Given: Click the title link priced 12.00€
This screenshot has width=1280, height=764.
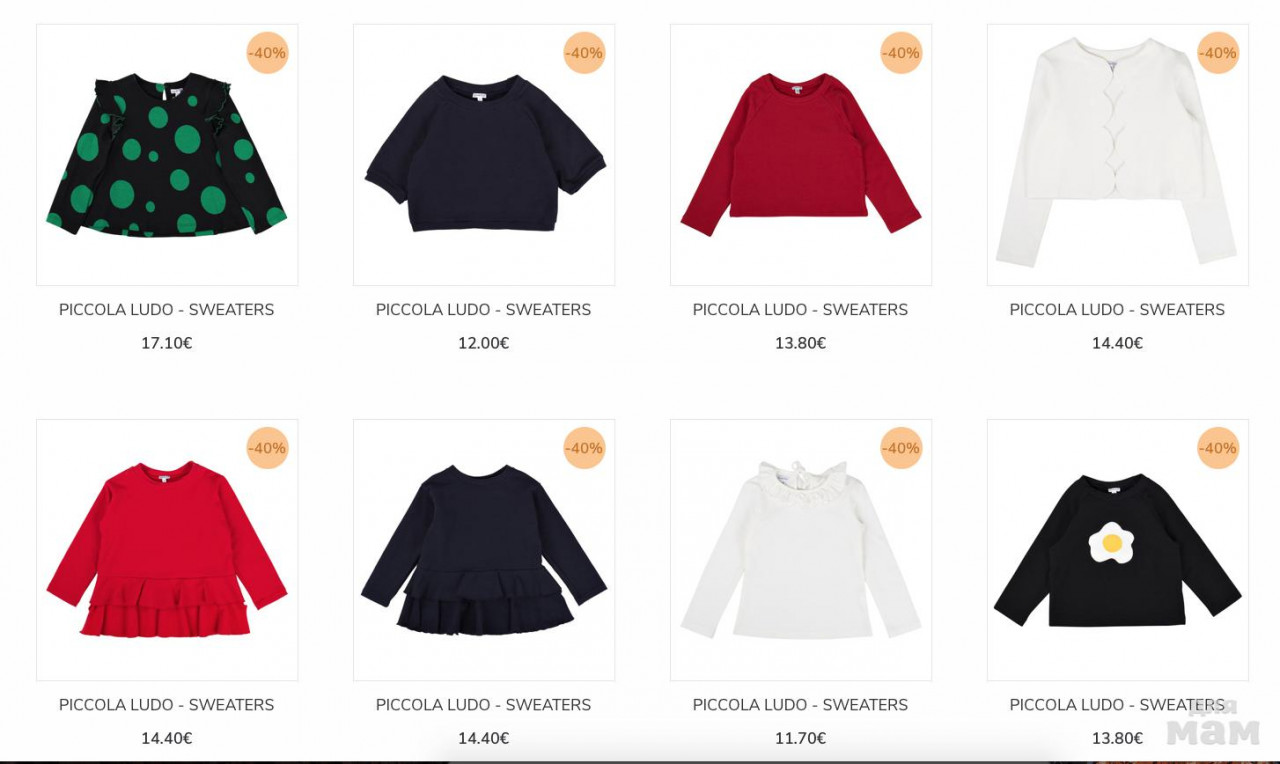Looking at the screenshot, I should (484, 310).
